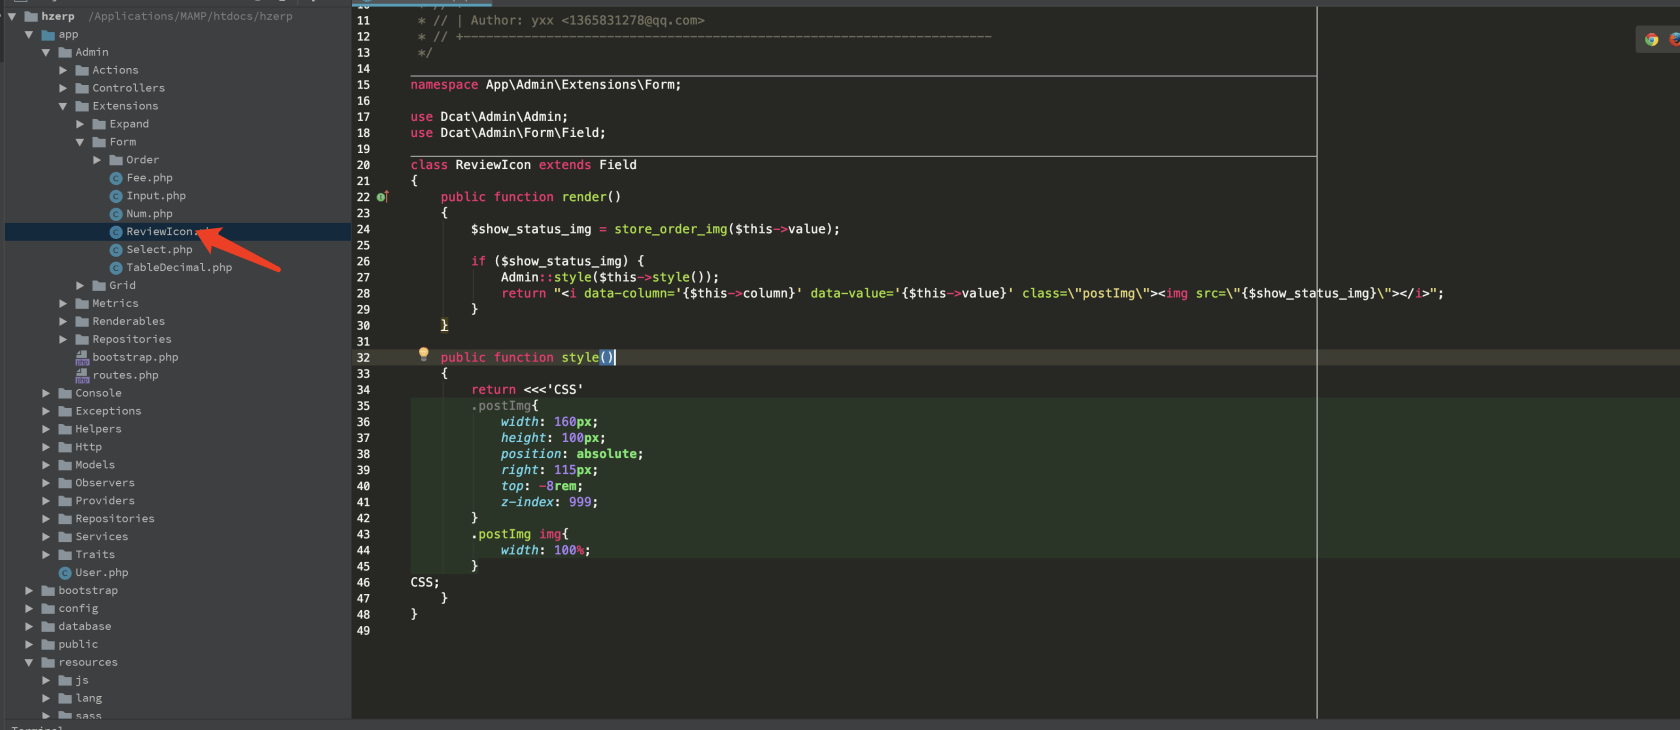
Task: Collapse the Form folder
Action: [x=80, y=142]
